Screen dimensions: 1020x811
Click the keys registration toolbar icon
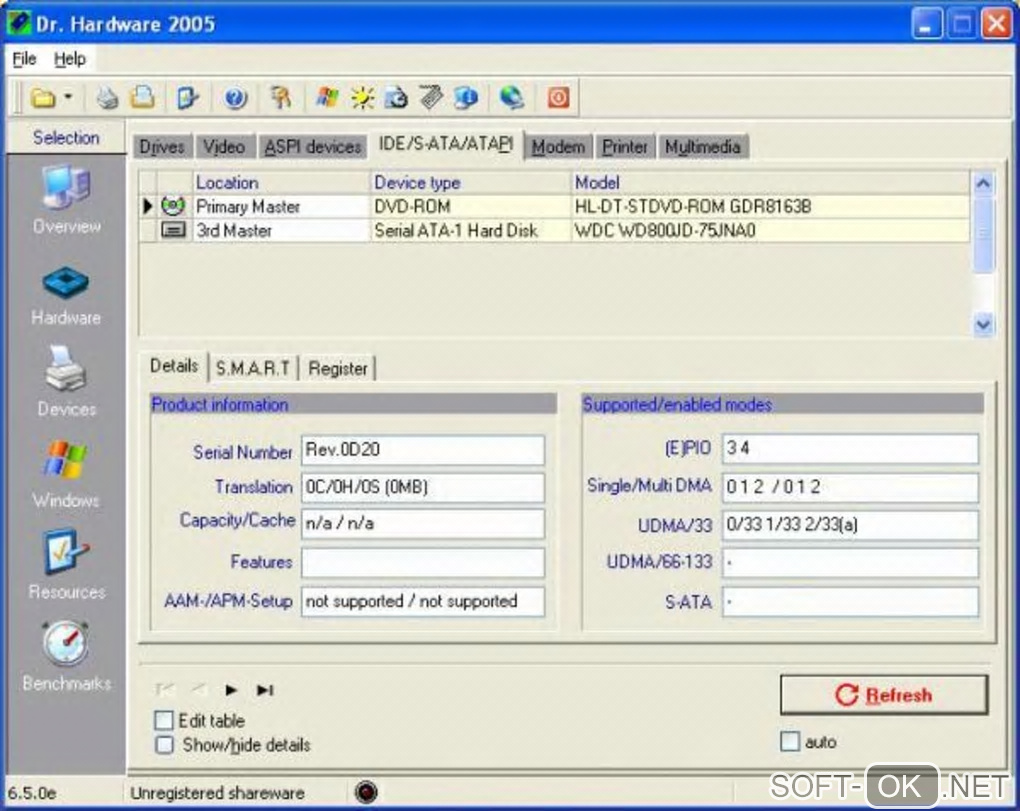pos(281,98)
